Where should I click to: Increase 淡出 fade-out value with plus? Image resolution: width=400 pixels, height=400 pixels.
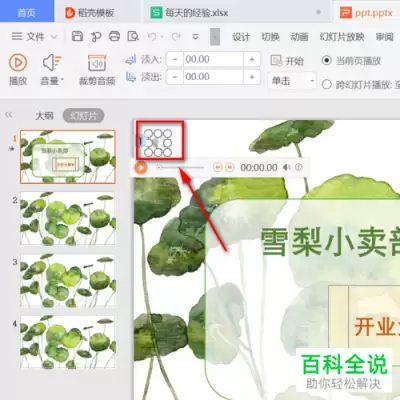252,77
